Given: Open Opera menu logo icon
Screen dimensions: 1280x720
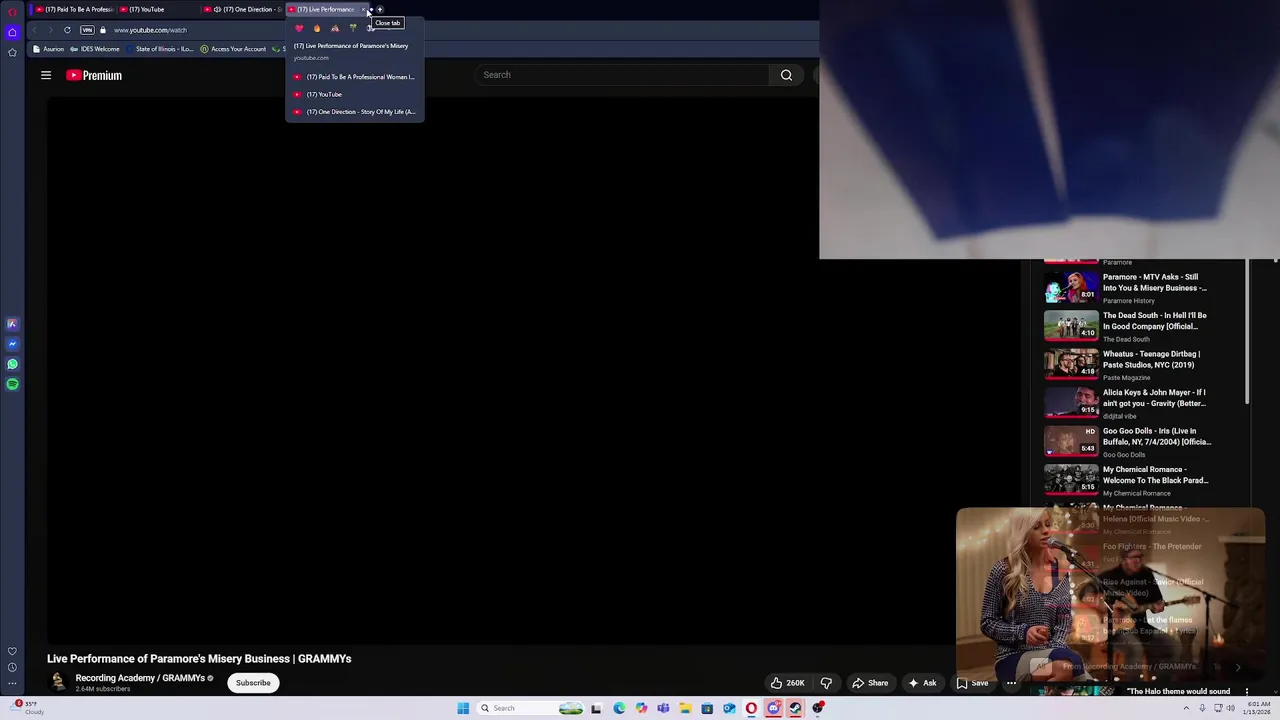Looking at the screenshot, I should [12, 12].
